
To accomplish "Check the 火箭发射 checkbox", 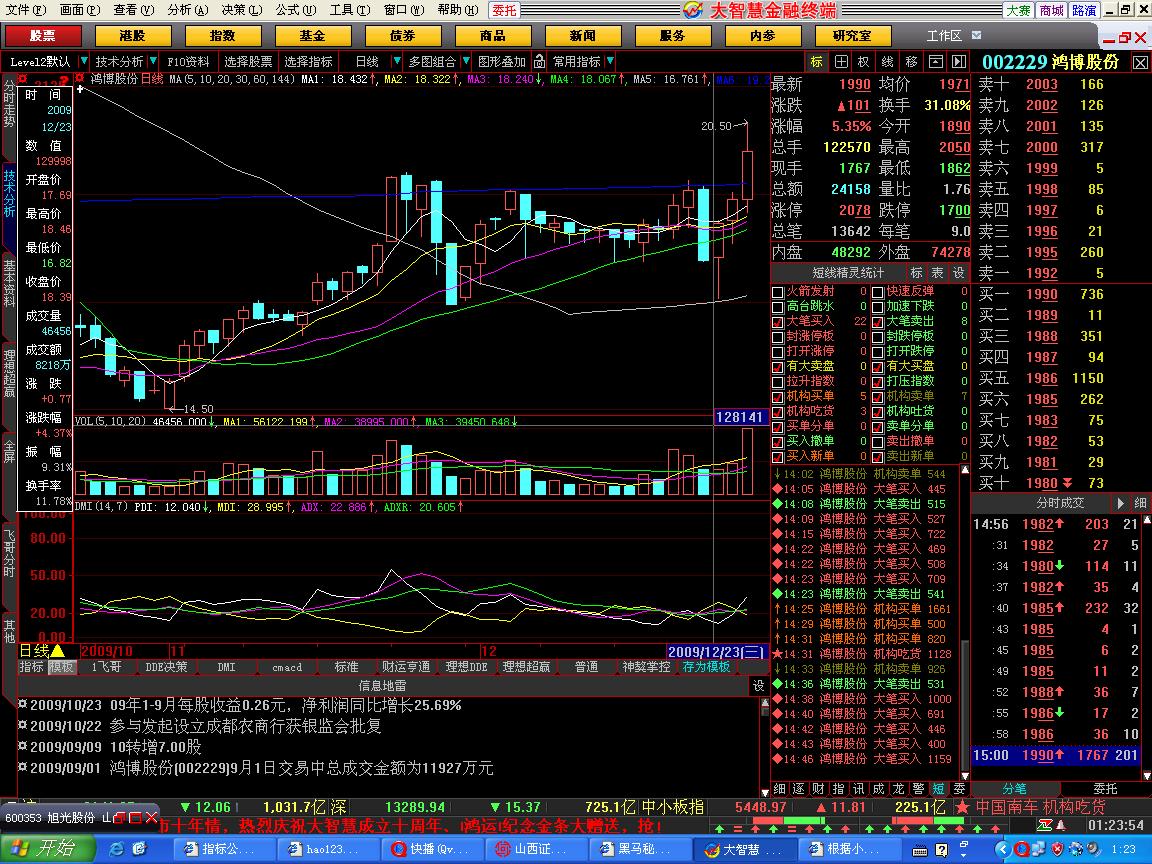I will point(777,292).
